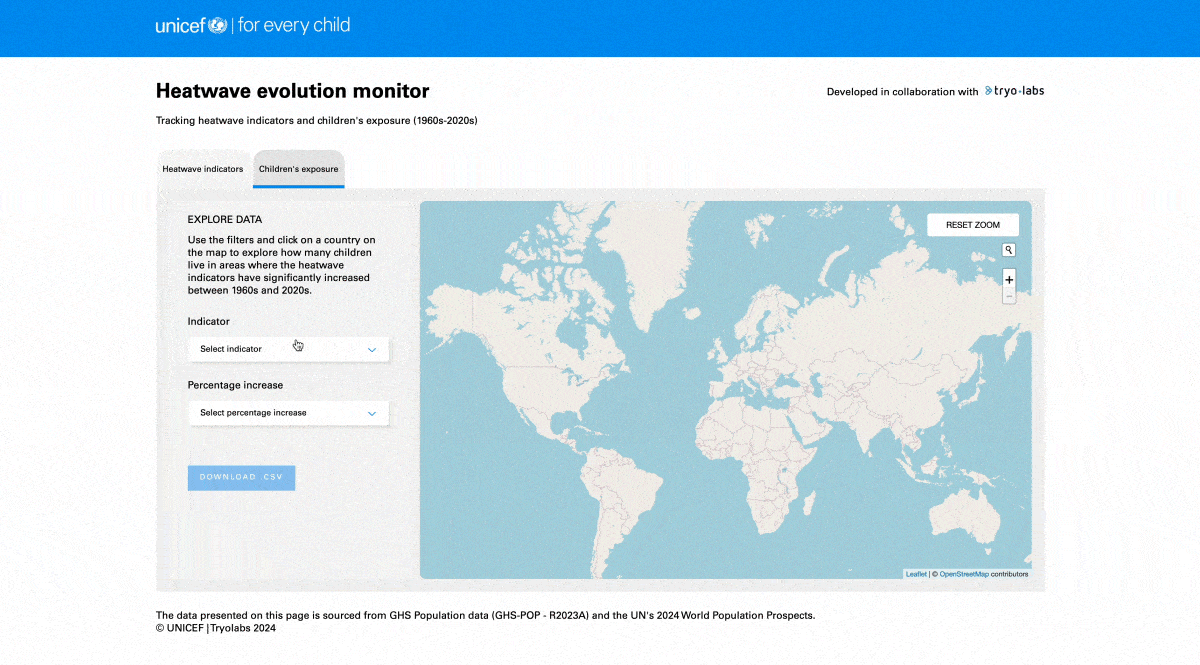Click the map search magnifier icon
1200x665 pixels.
(1009, 250)
